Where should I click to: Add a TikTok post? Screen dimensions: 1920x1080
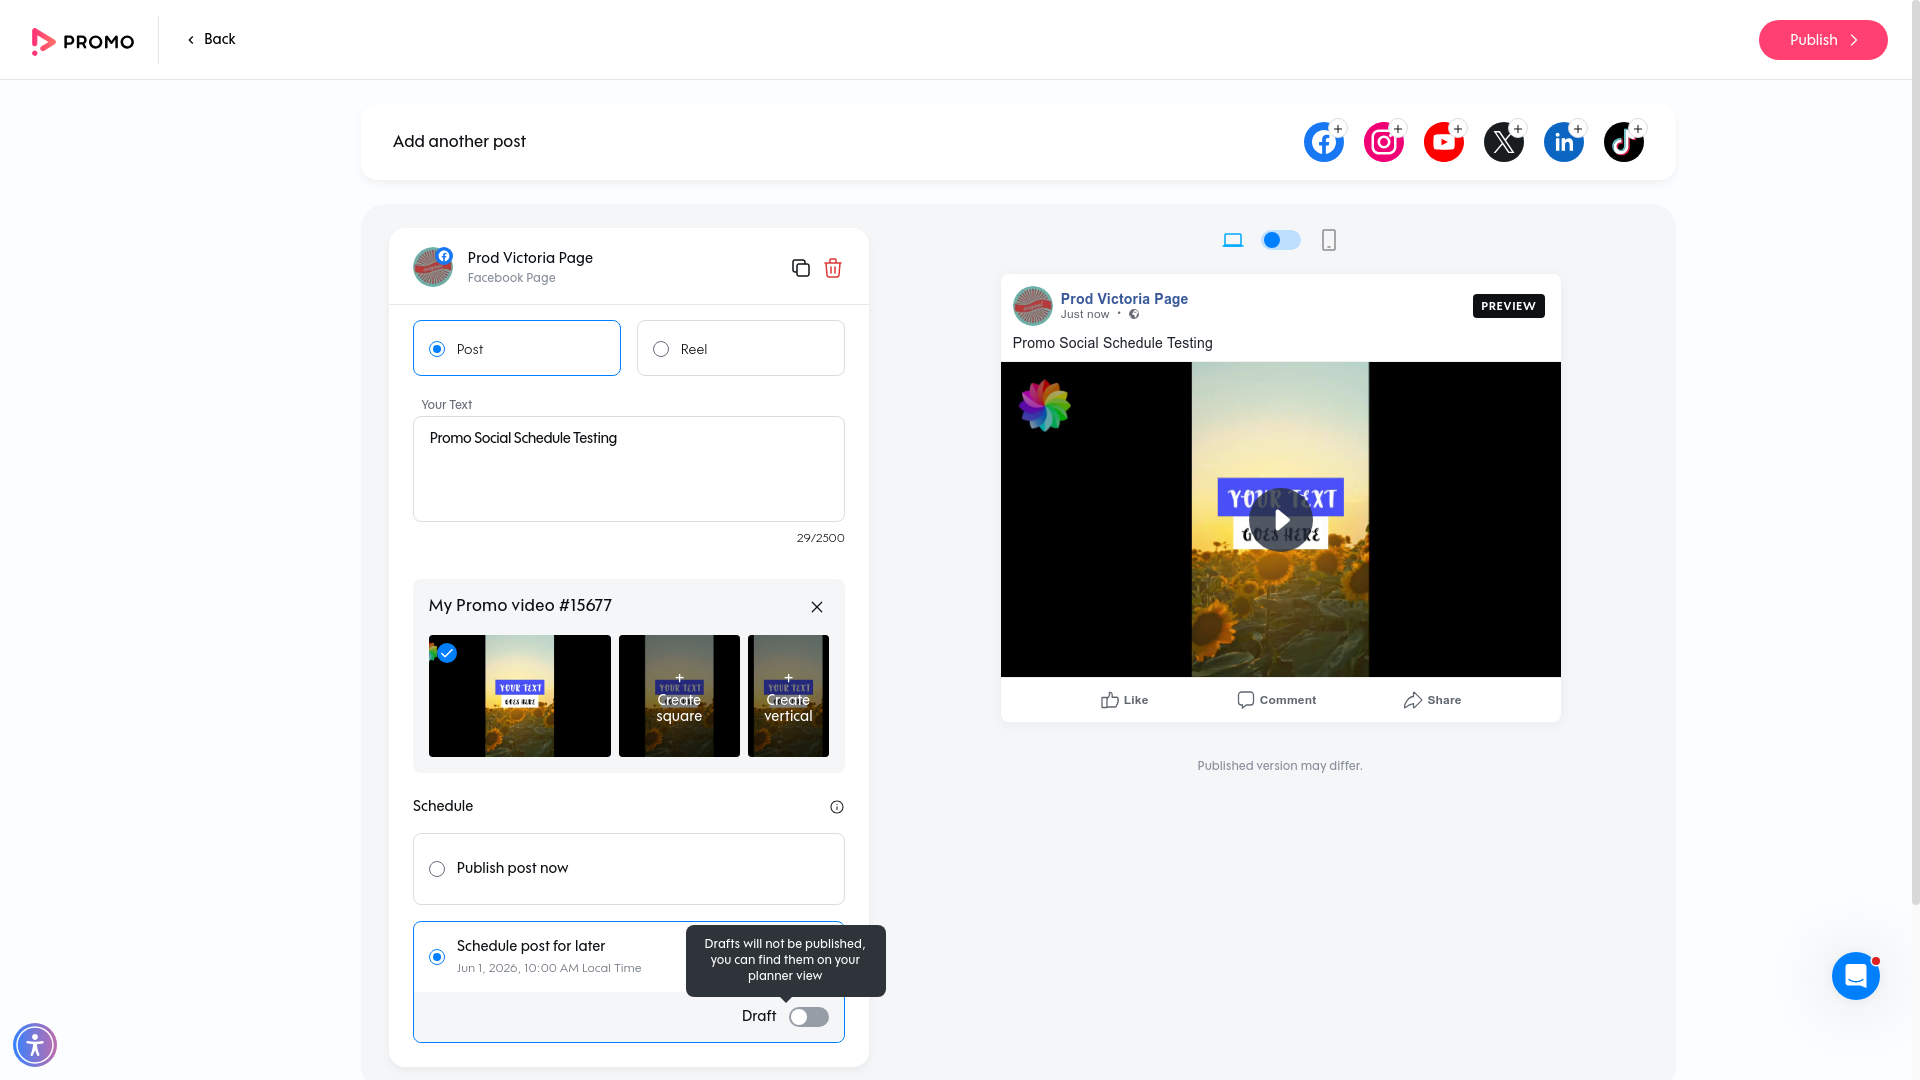[1623, 141]
